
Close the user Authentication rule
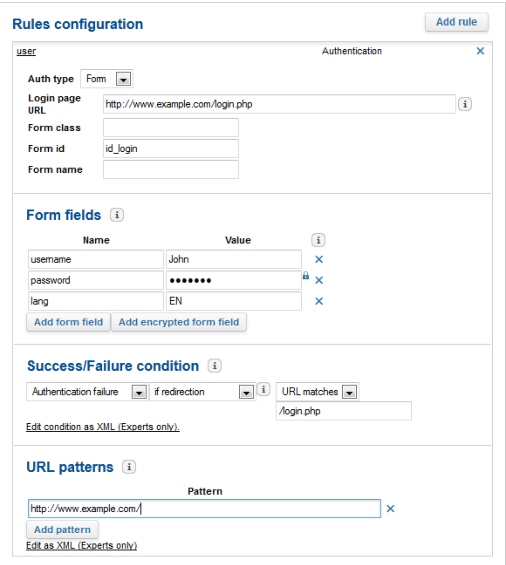tap(480, 51)
